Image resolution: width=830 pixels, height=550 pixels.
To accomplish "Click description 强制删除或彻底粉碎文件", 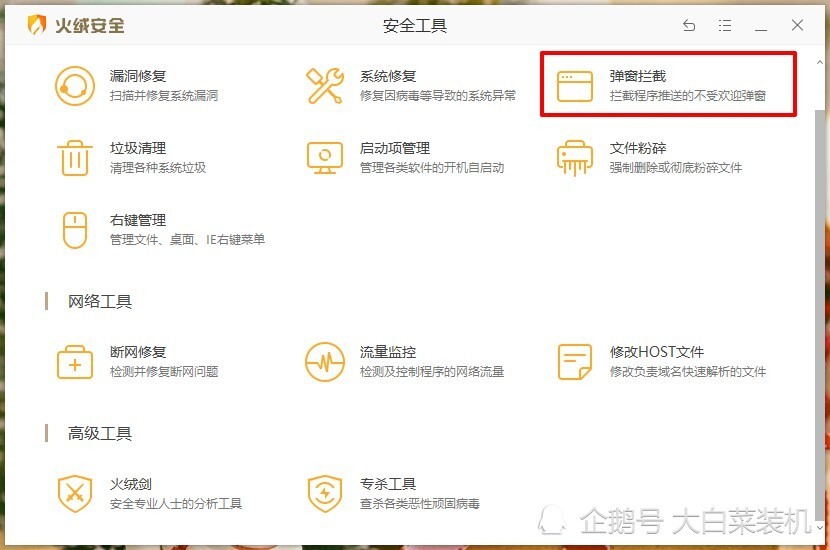I will 676,168.
